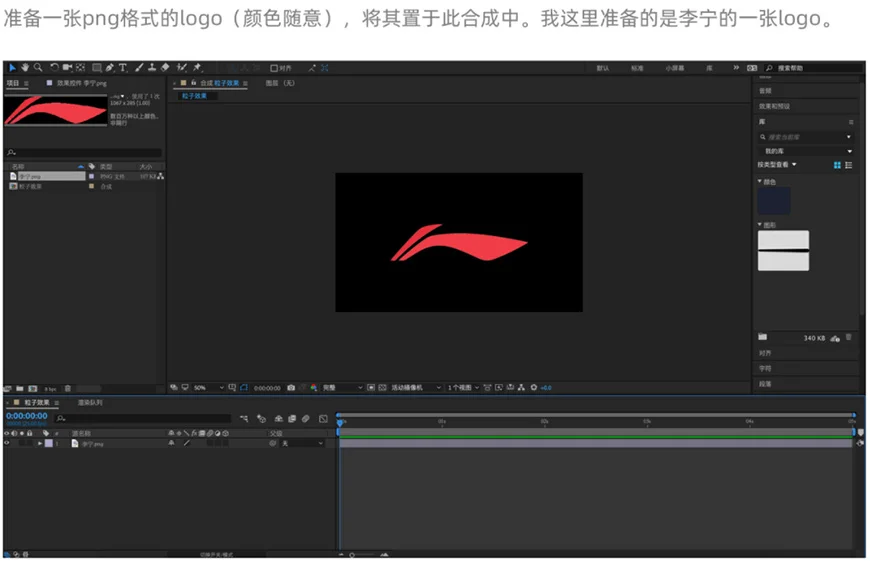Create new composition from Project panel footer
The height and width of the screenshot is (561, 870).
(33, 388)
